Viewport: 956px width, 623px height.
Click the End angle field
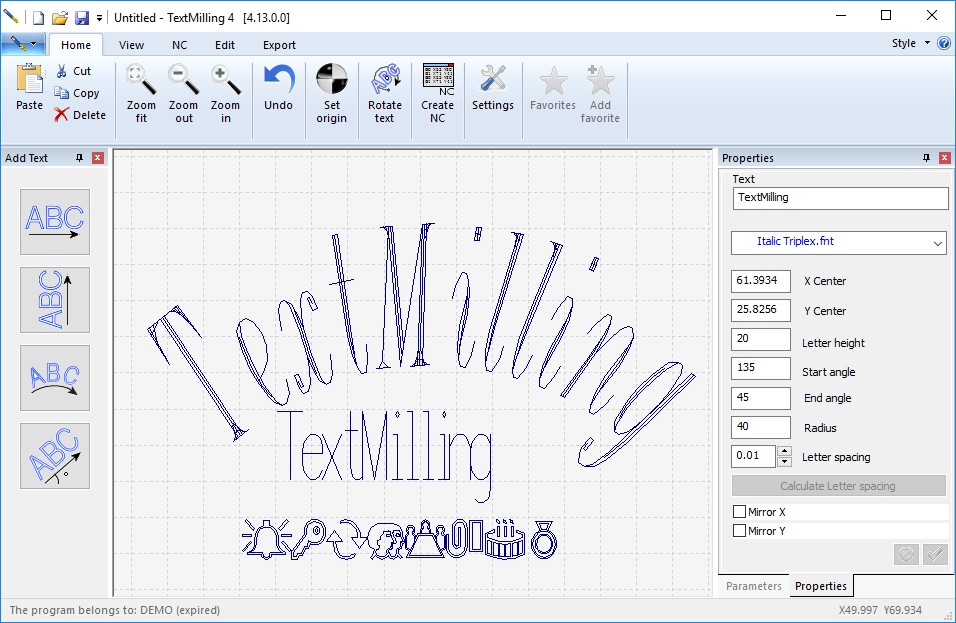[x=760, y=398]
